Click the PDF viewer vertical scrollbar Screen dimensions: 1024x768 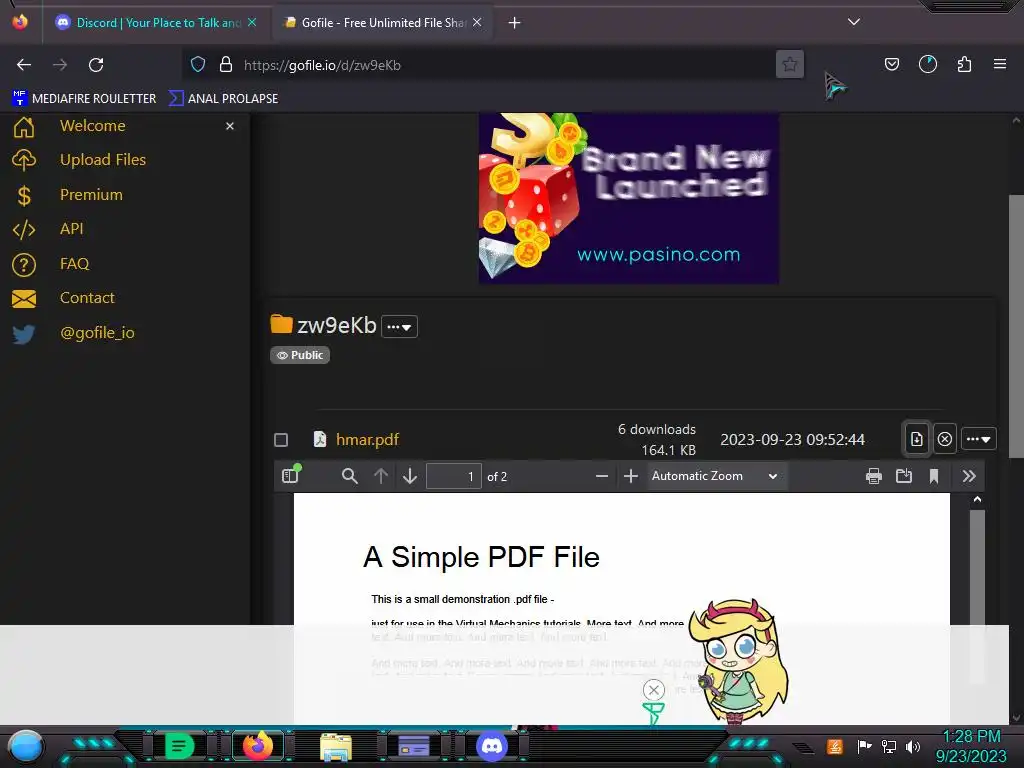(x=977, y=566)
